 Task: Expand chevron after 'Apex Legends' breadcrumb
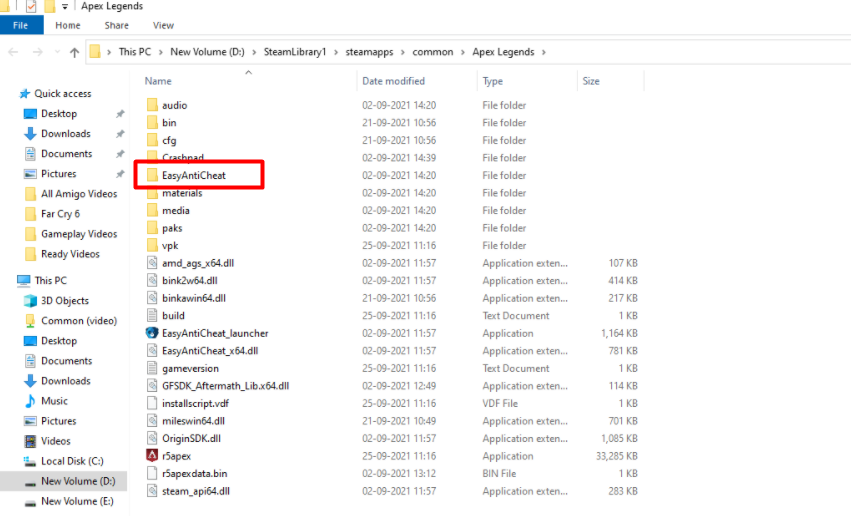(x=544, y=52)
